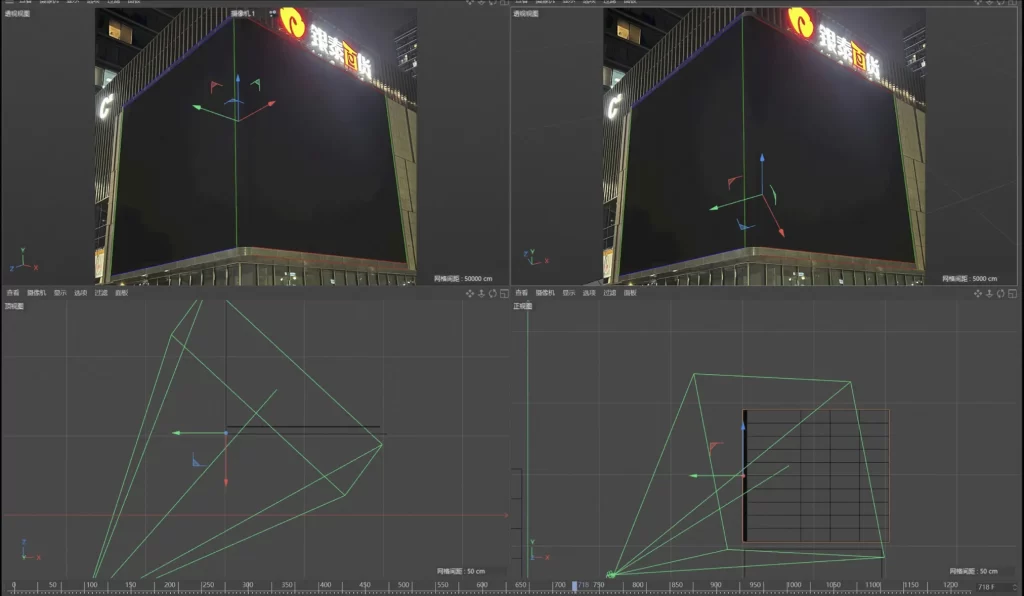Open 查看 menu in the top view panel
This screenshot has height=596, width=1024.
(x=12, y=293)
